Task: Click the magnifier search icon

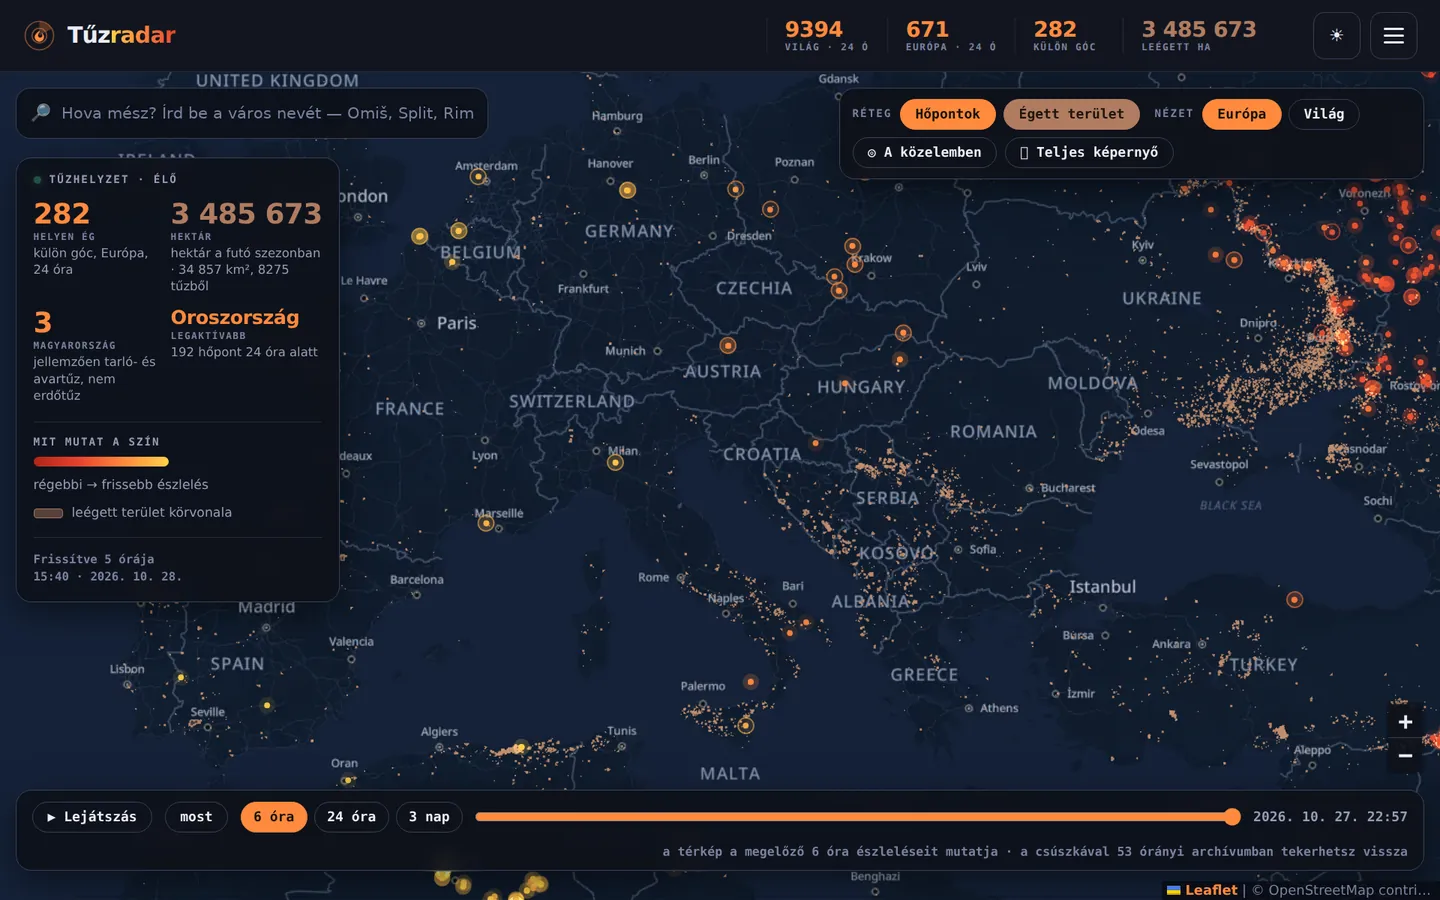Action: (x=41, y=113)
